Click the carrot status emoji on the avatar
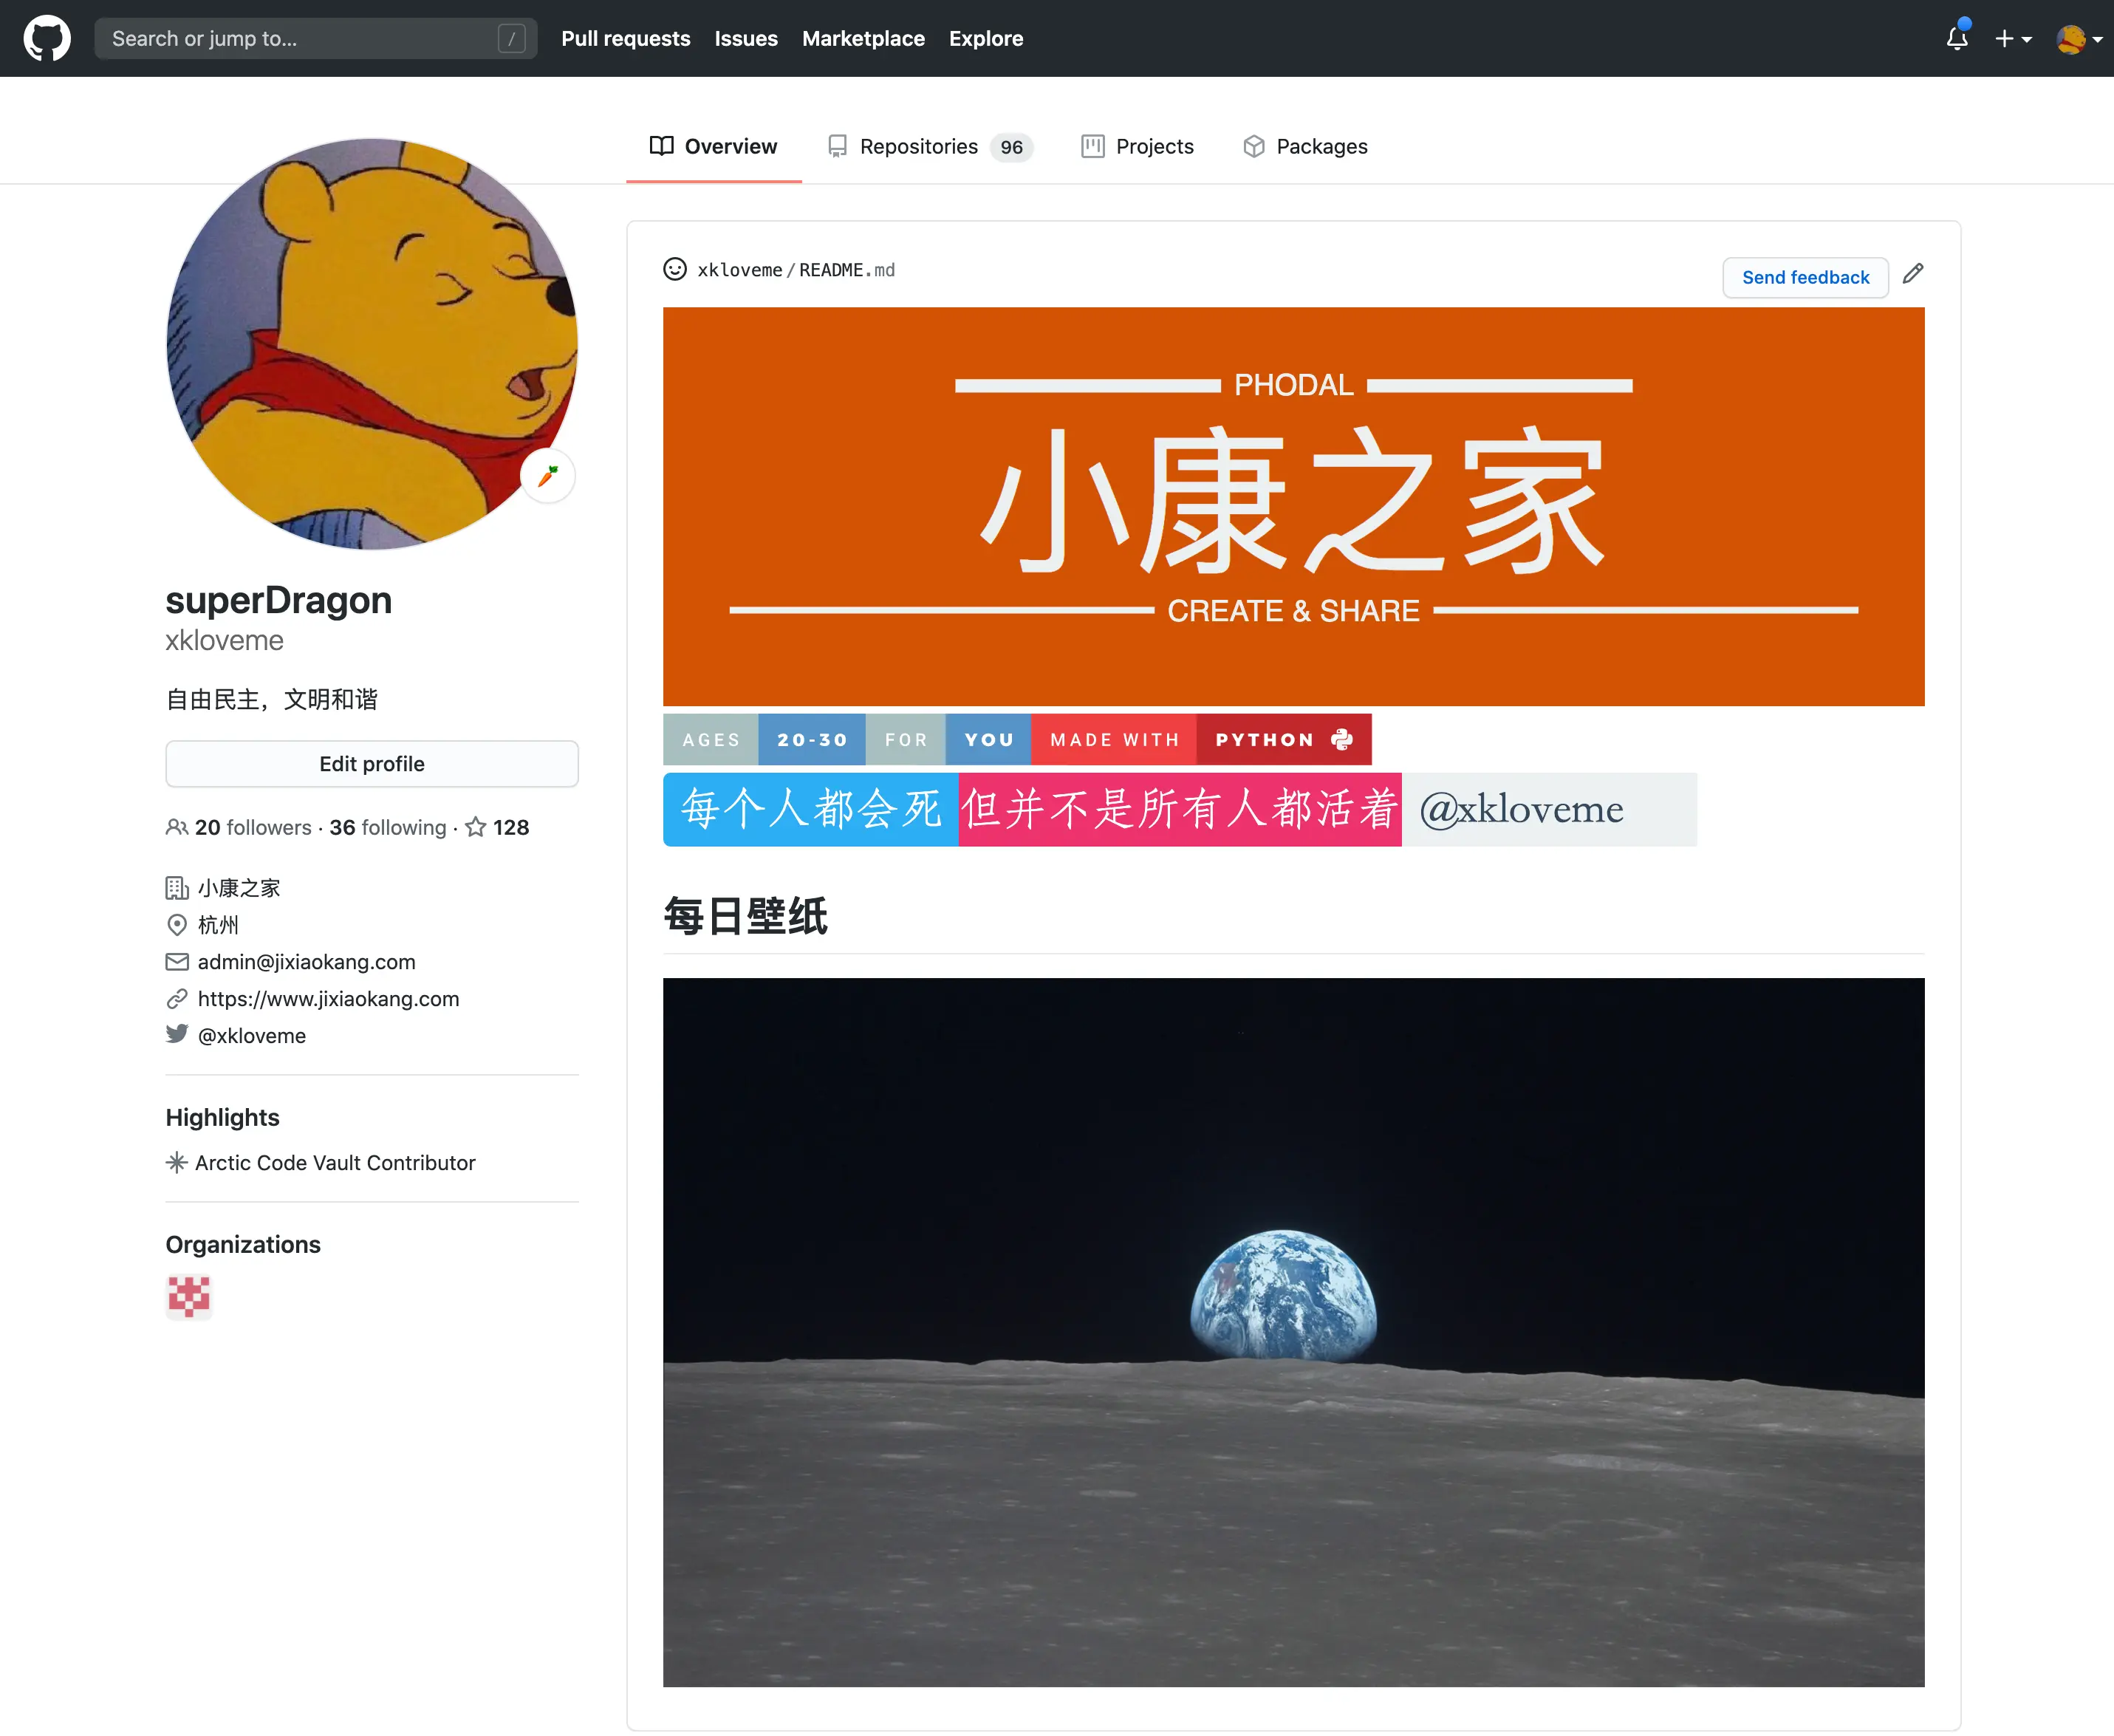 (x=548, y=476)
